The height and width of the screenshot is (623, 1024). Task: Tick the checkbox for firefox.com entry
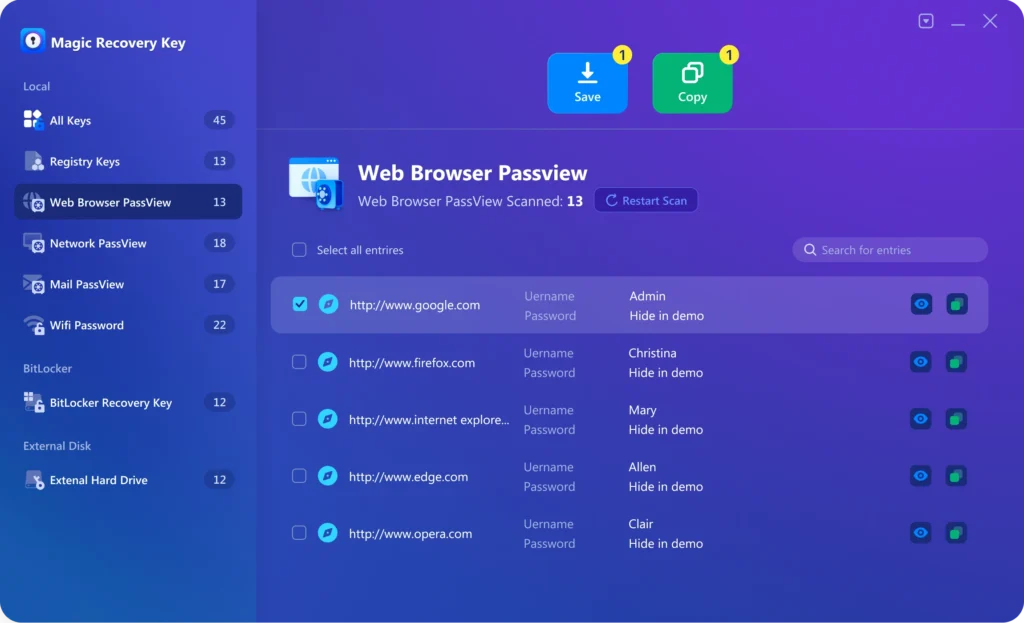[299, 362]
